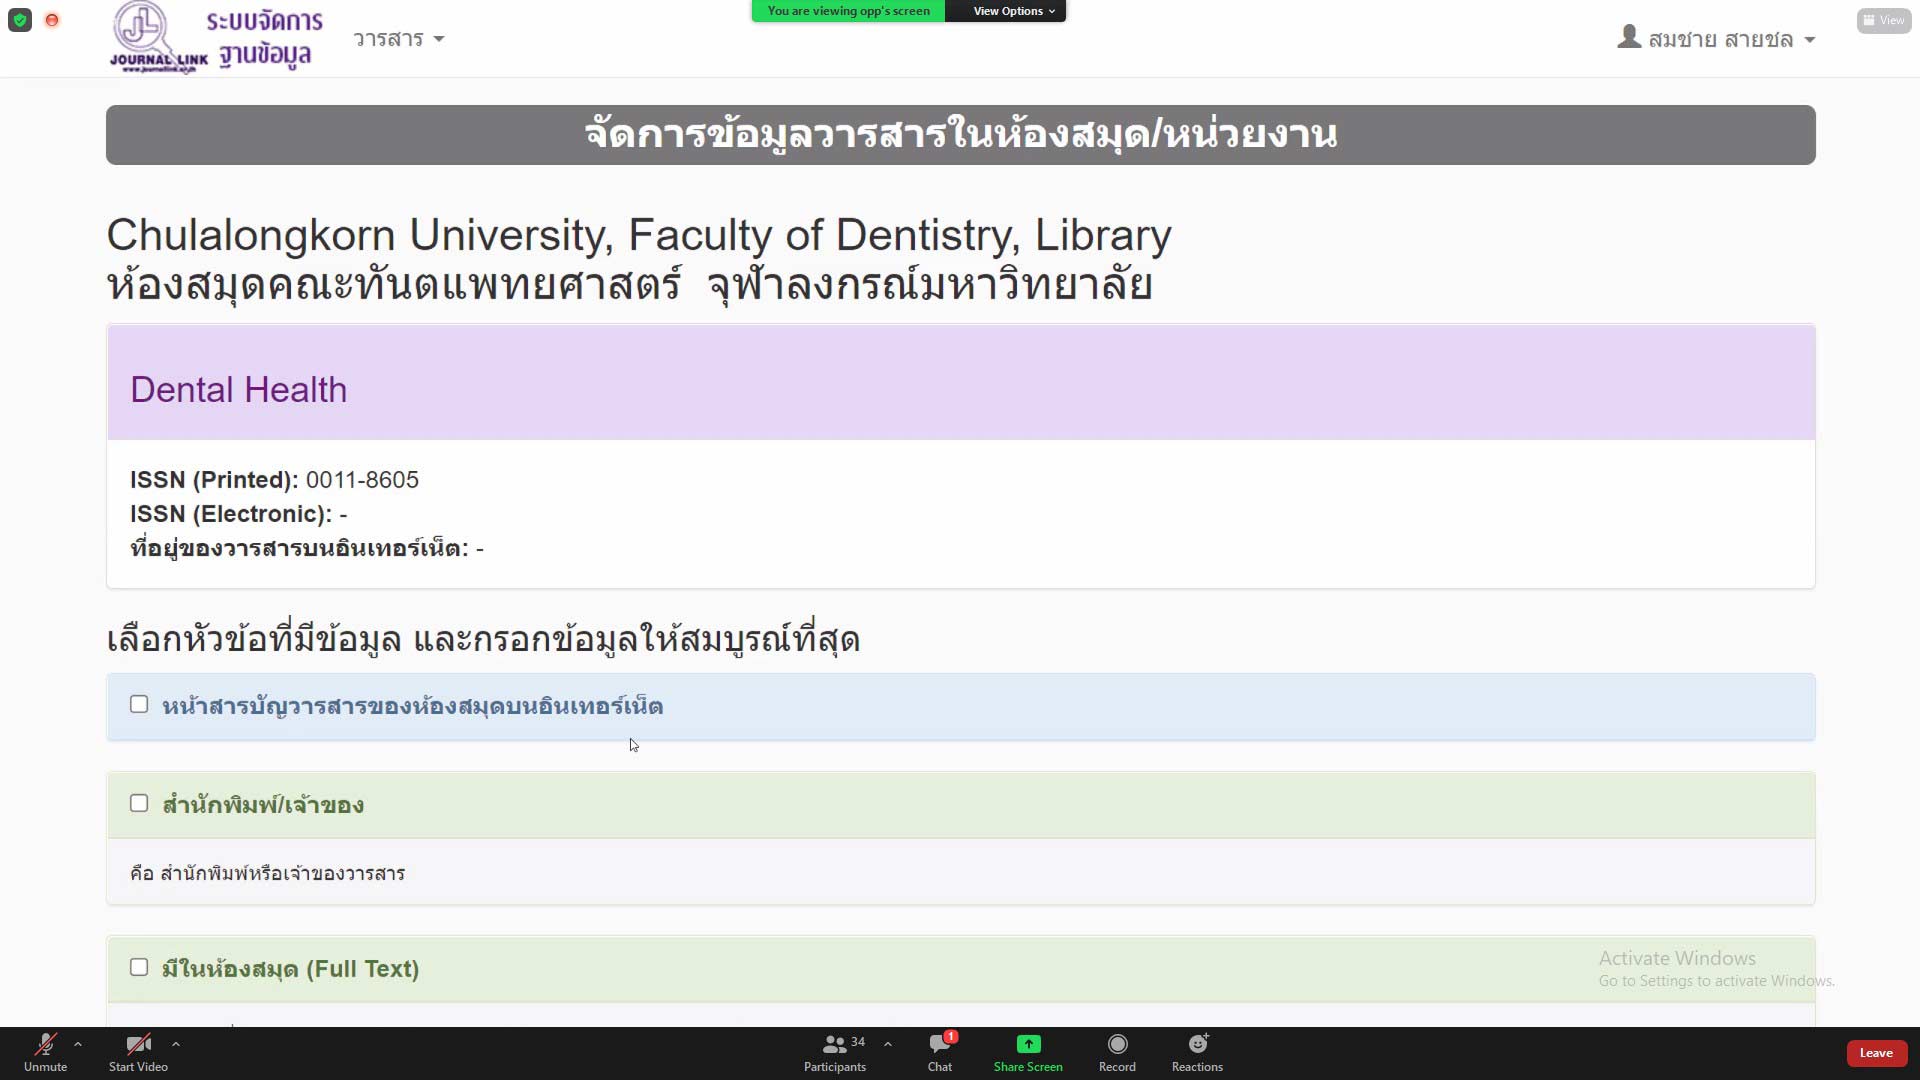Open the Chat icon
Screen dimensions: 1920x1080
(x=939, y=1045)
